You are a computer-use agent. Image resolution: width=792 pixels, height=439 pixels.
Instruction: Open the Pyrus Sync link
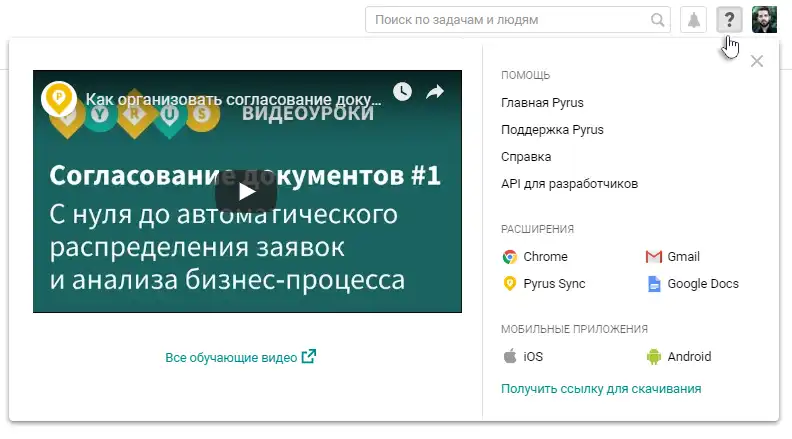pos(554,284)
